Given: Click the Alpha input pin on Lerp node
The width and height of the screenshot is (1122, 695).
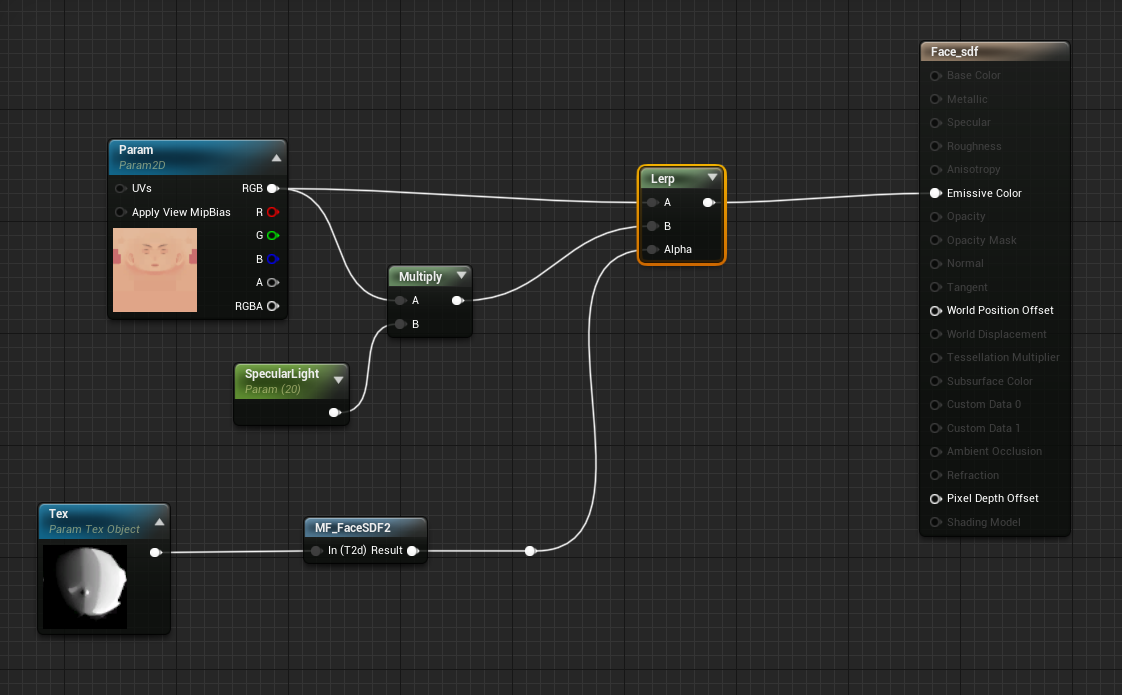Looking at the screenshot, I should [651, 250].
